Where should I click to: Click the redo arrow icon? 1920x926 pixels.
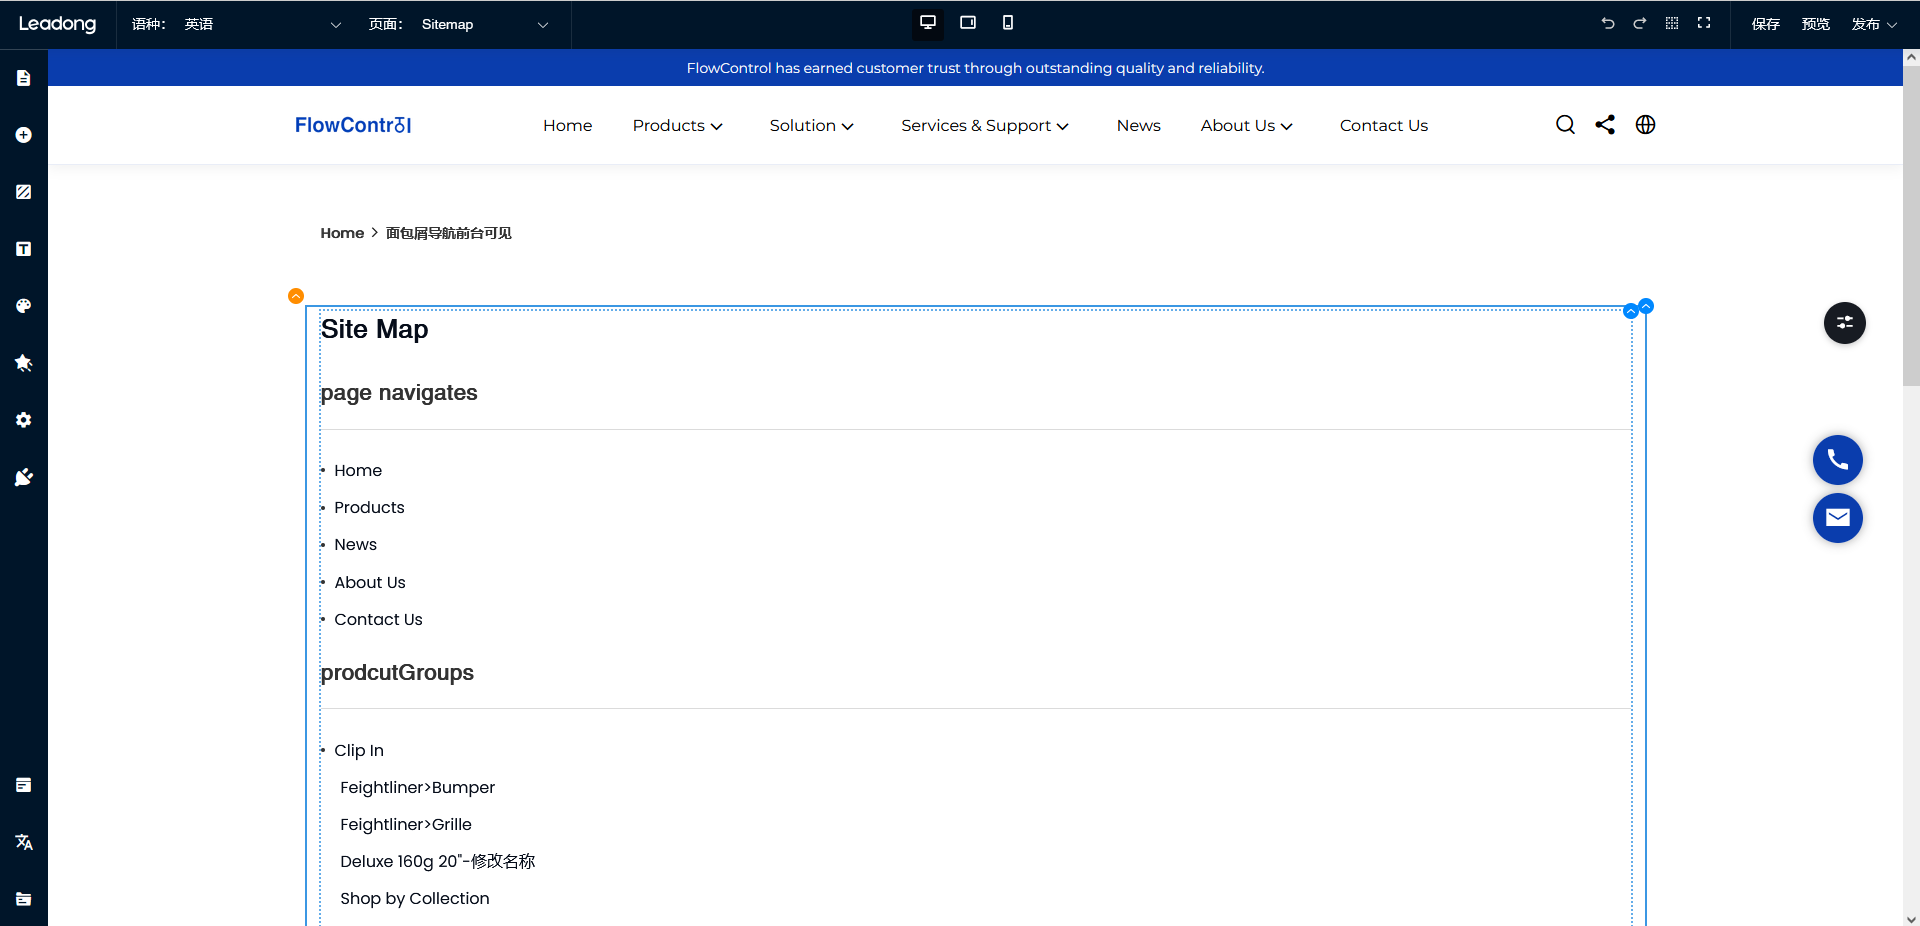1639,23
